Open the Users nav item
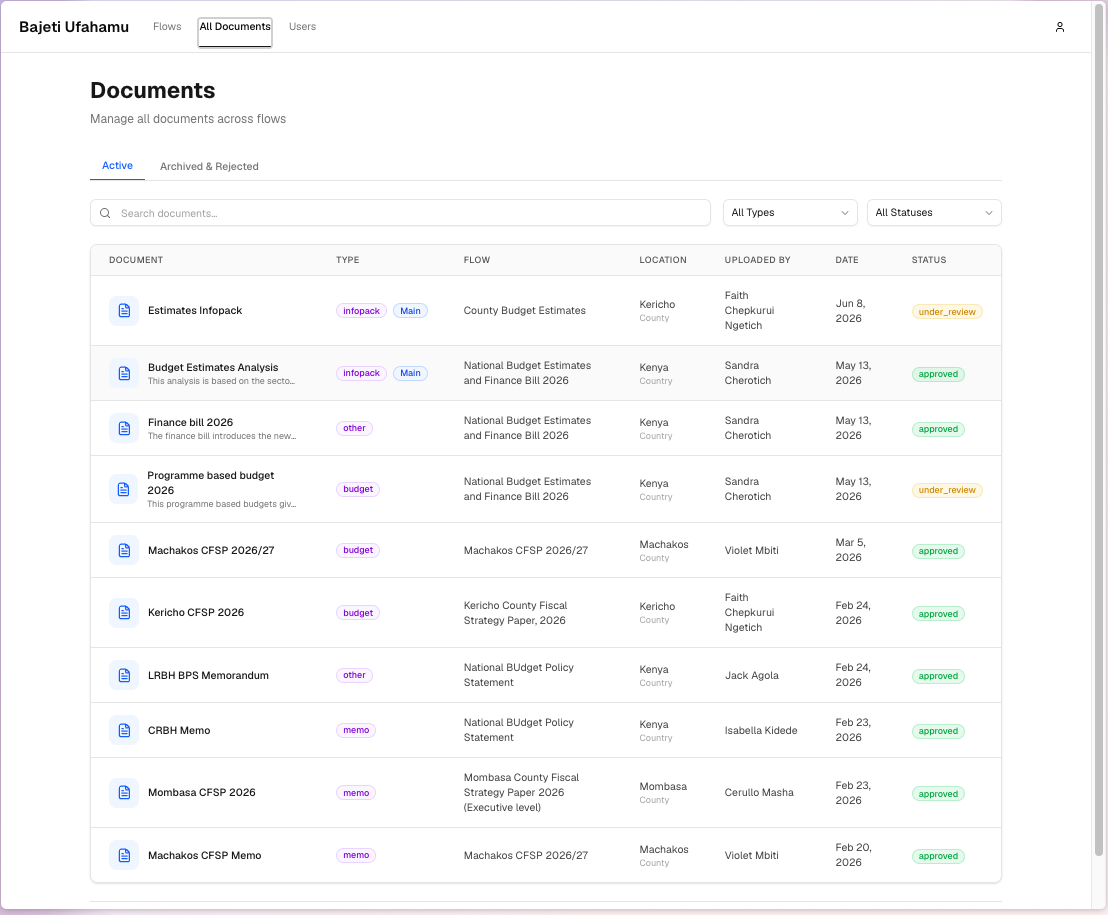1108x915 pixels. coord(302,27)
